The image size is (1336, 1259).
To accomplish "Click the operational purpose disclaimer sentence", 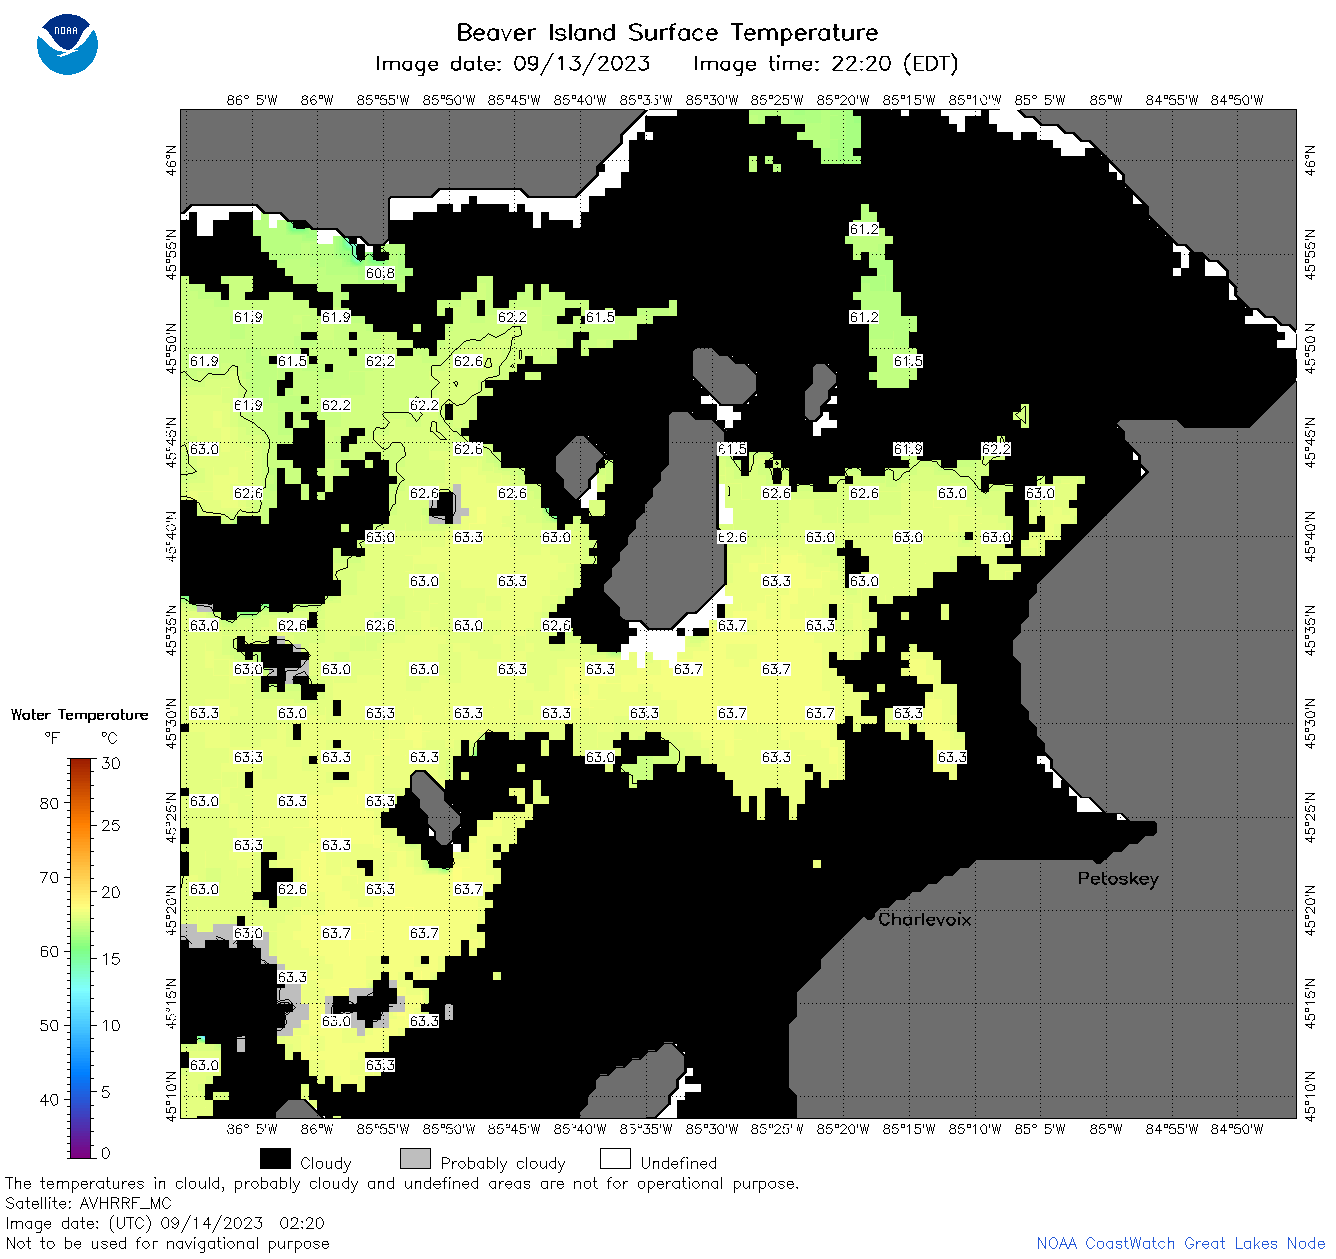I will [402, 1183].
